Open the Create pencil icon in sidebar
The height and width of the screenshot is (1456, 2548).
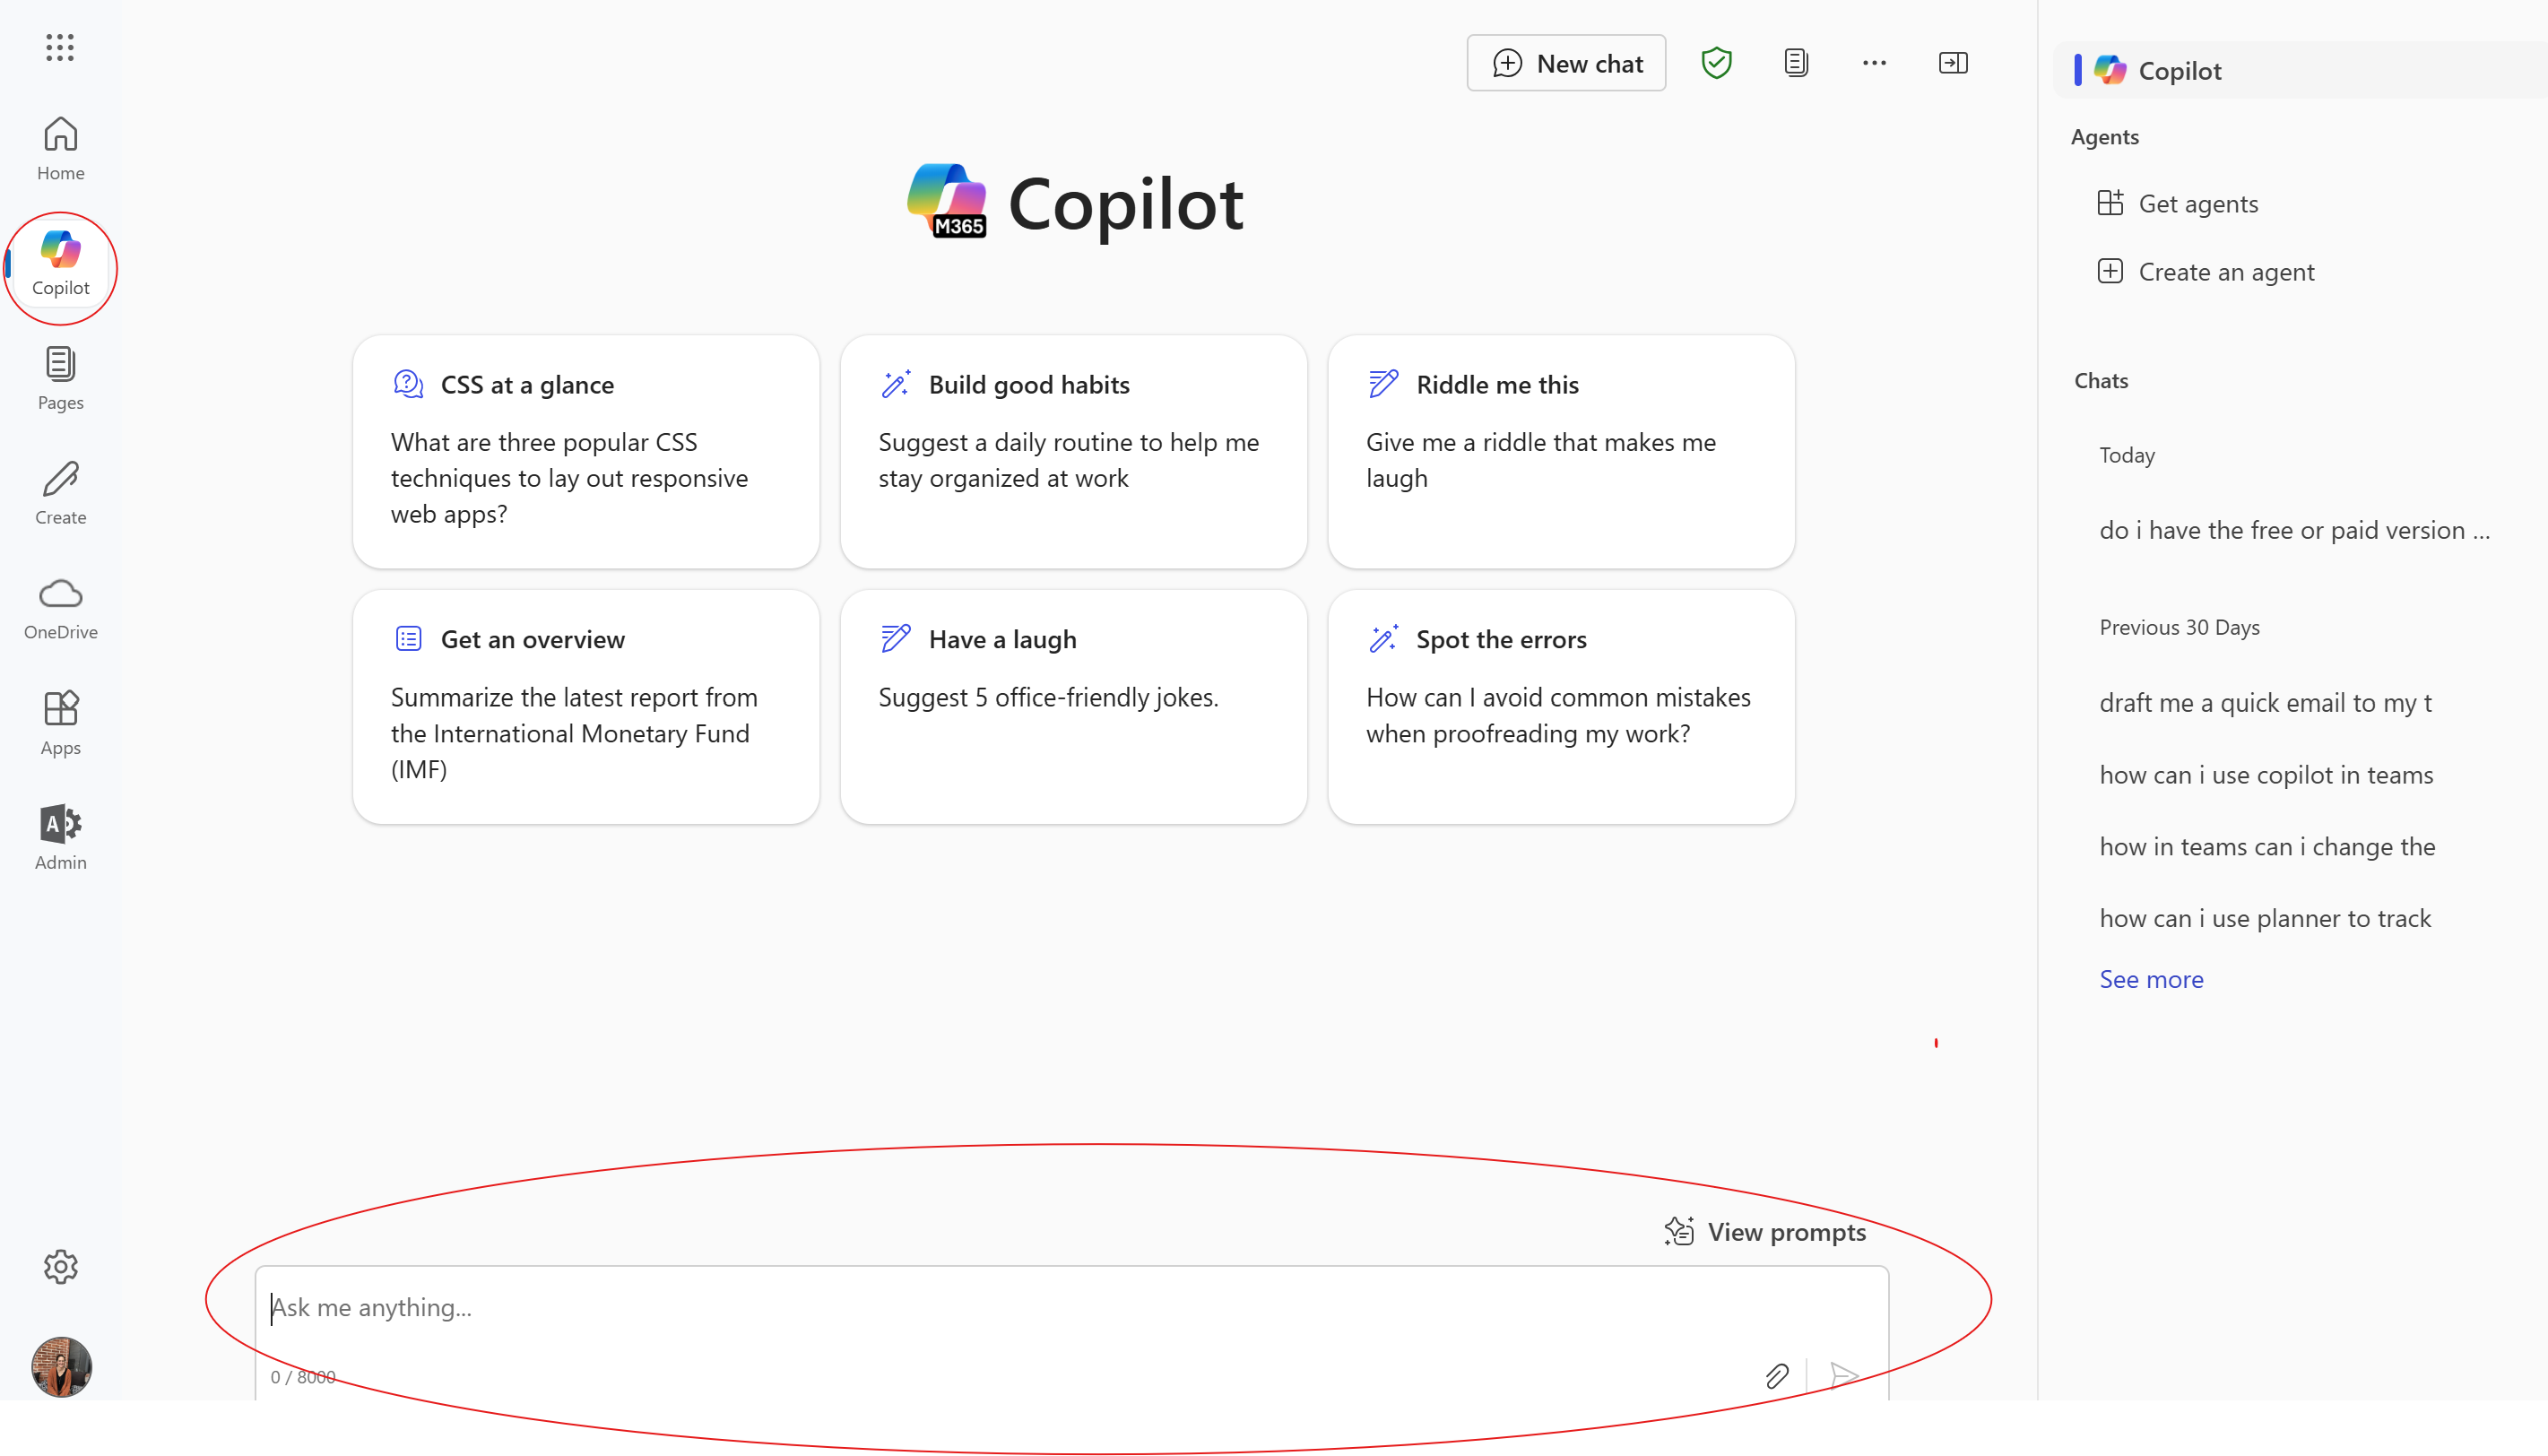(60, 493)
